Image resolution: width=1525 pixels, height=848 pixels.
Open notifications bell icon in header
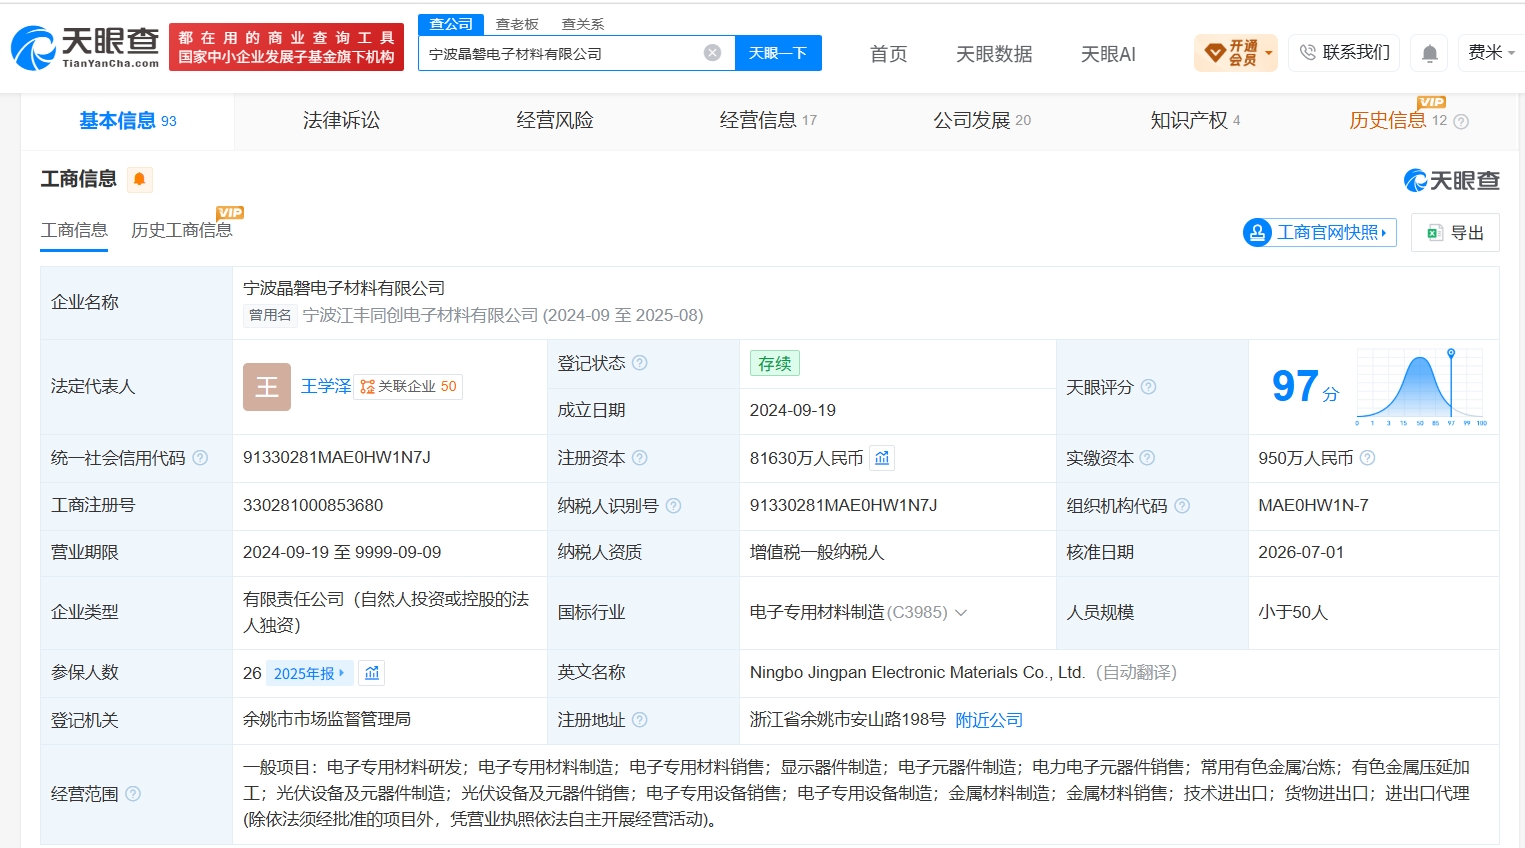[1430, 53]
